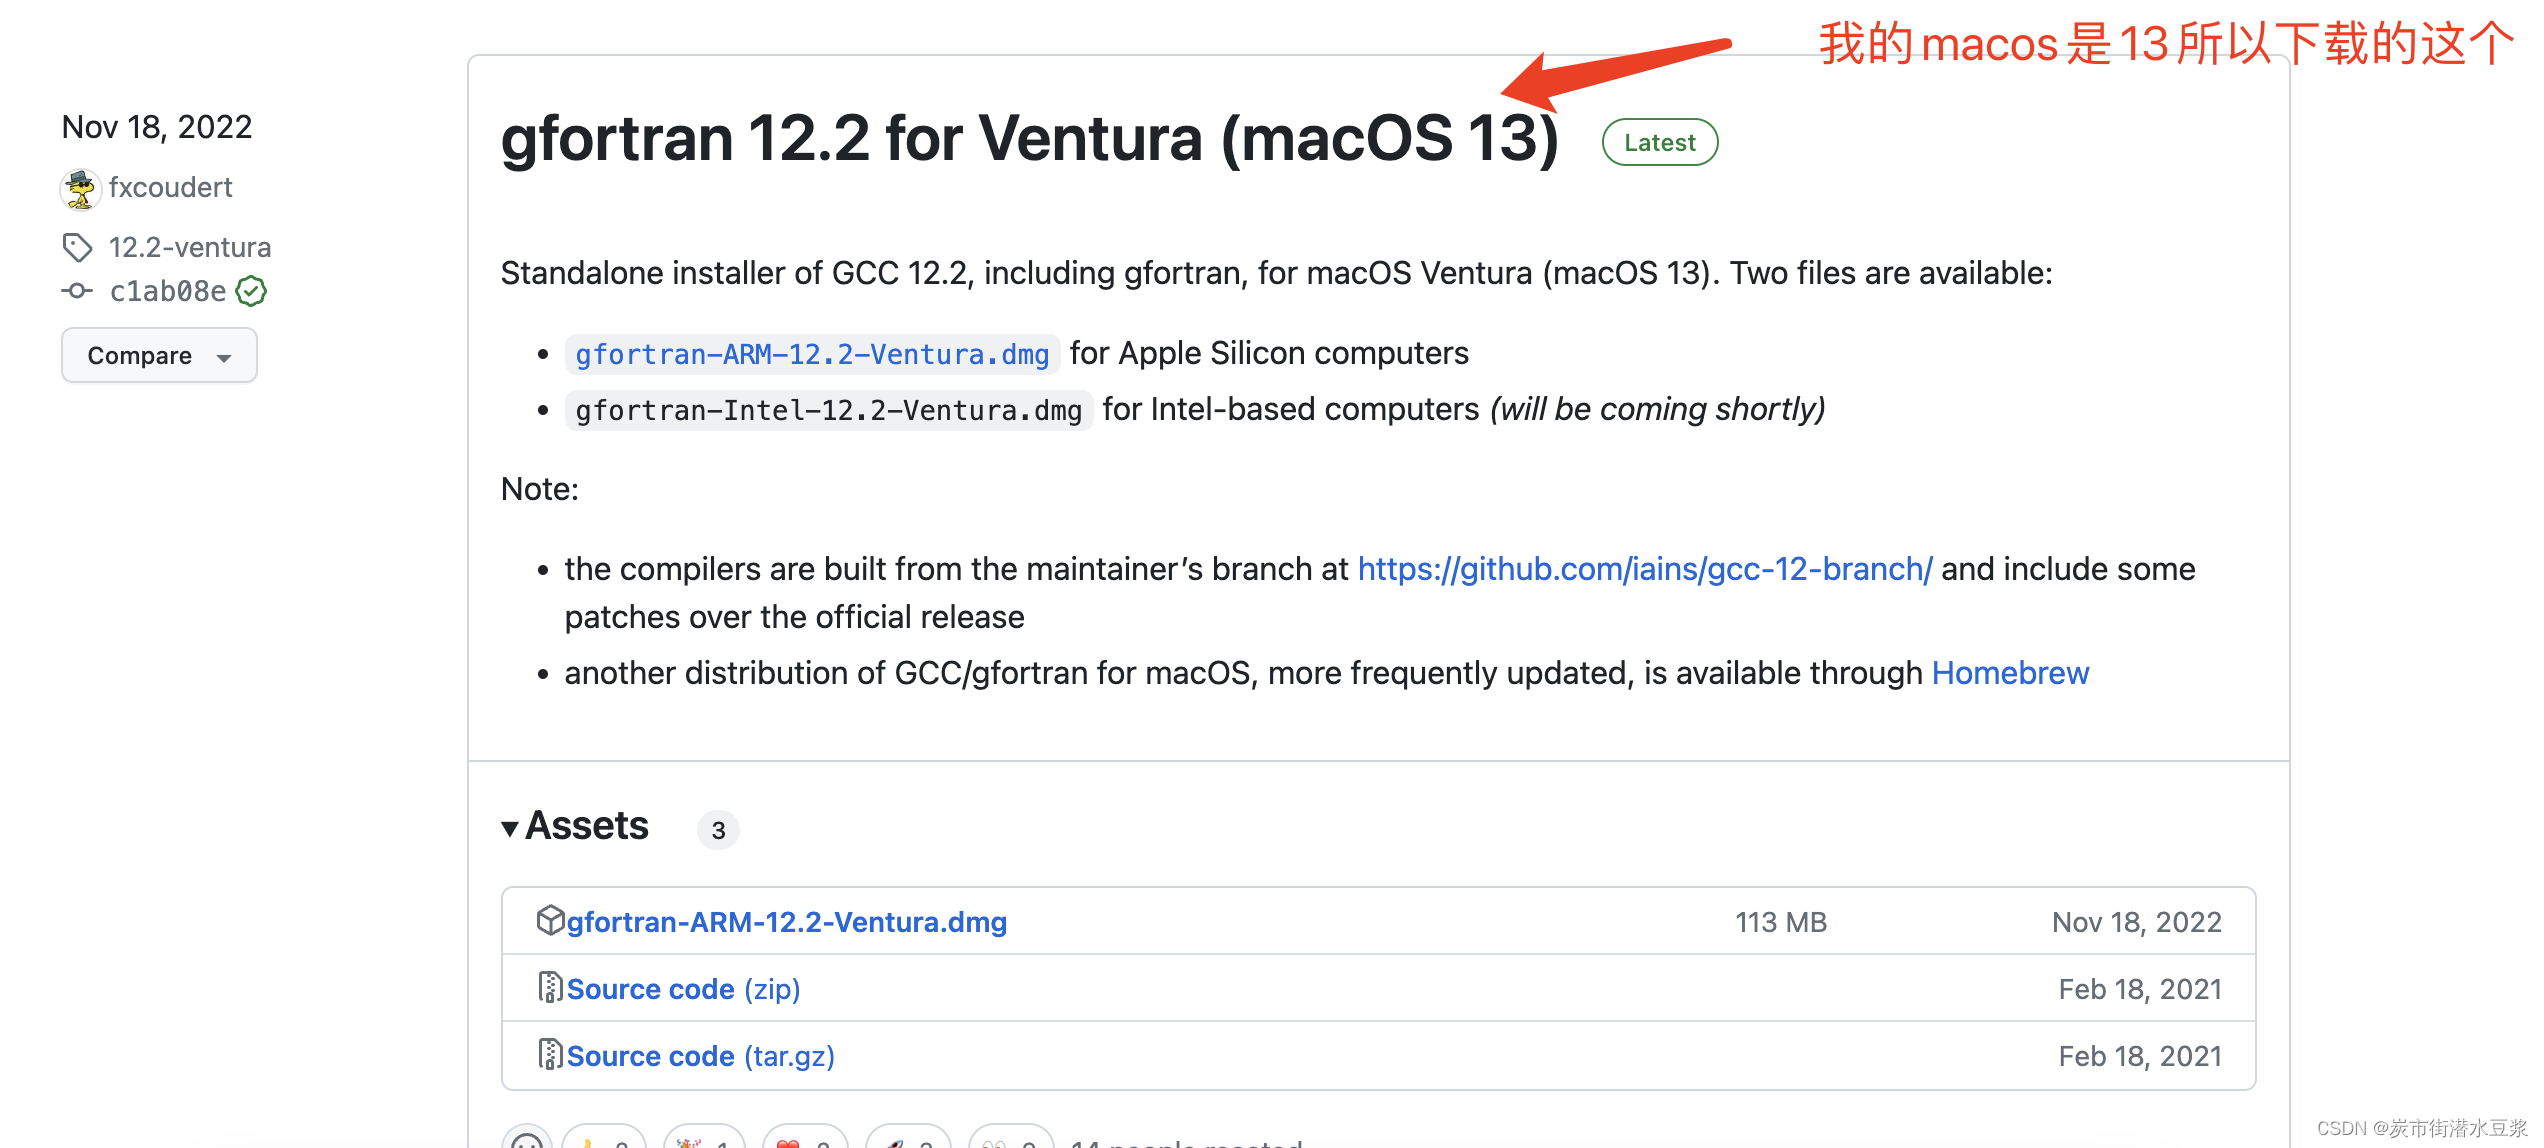The image size is (2544, 1148).
Task: Click the smiley add-reaction icon
Action: point(528,1140)
